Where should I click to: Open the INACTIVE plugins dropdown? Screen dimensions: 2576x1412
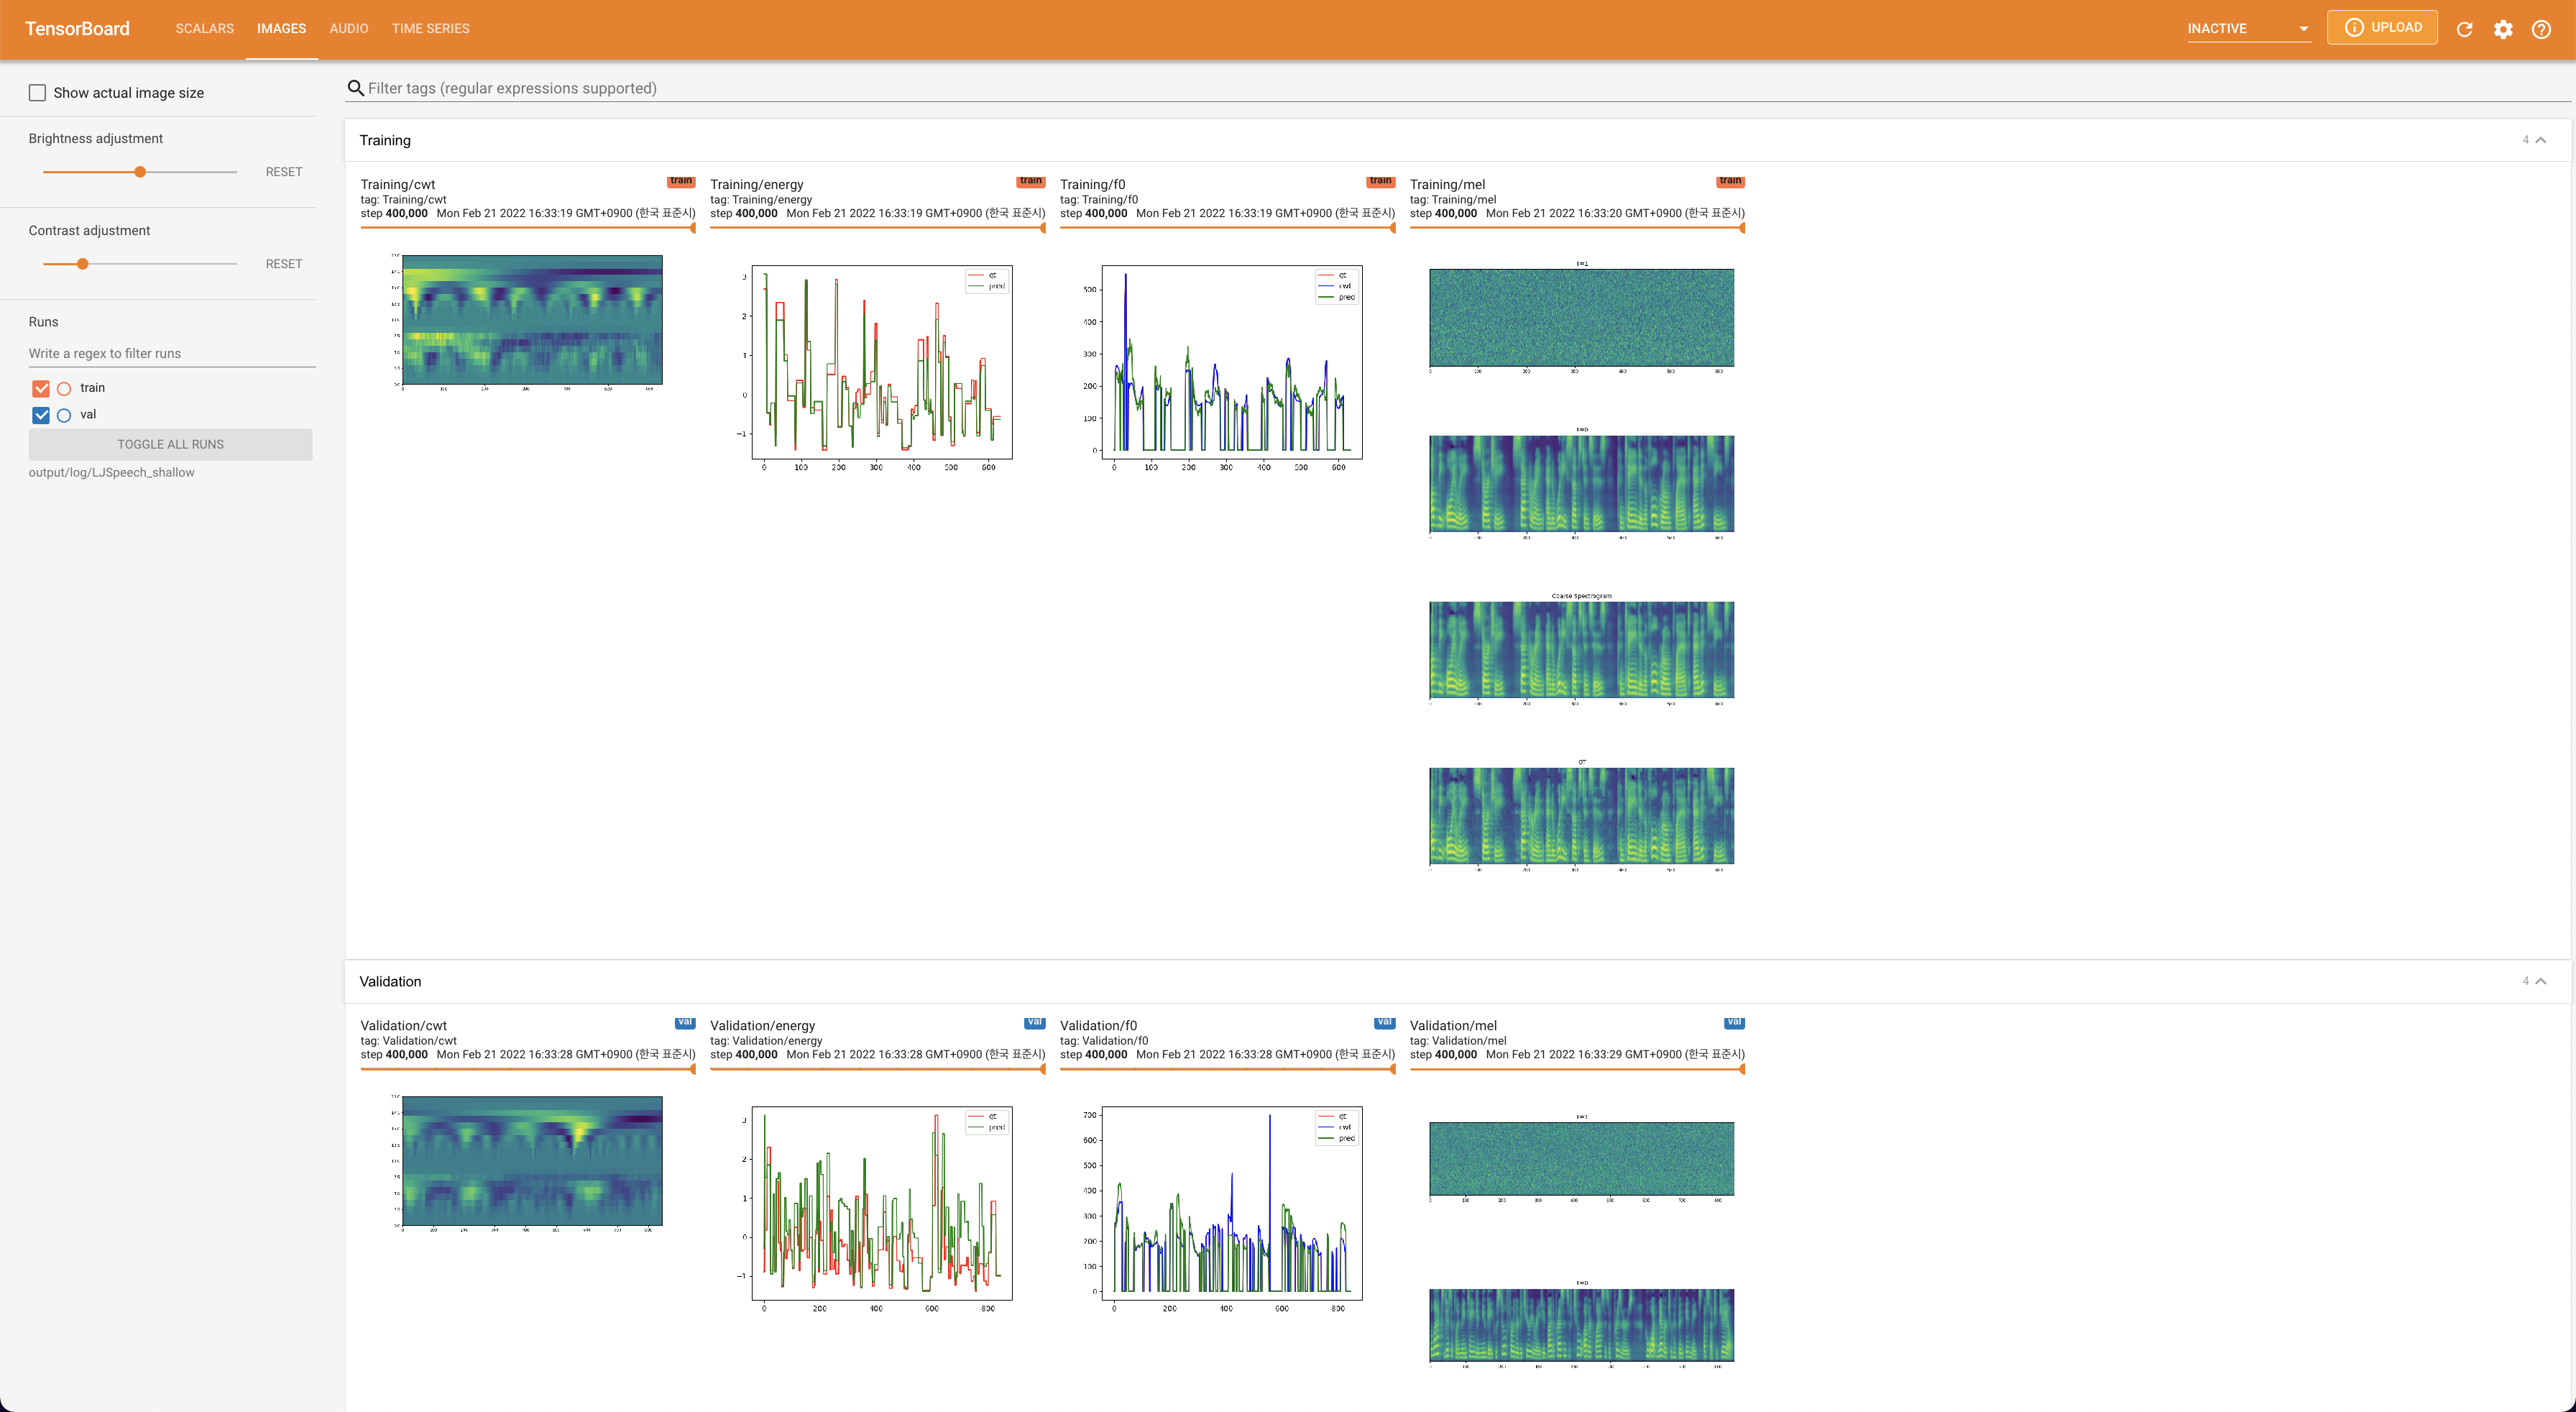[2247, 28]
